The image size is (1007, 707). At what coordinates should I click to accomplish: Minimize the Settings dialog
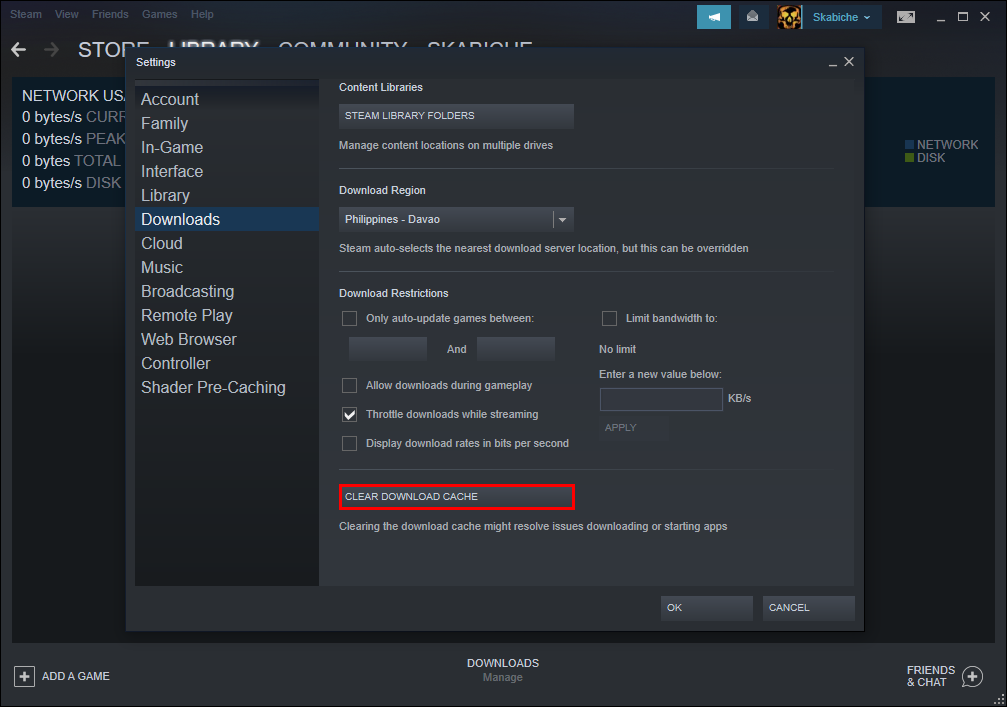click(x=832, y=63)
